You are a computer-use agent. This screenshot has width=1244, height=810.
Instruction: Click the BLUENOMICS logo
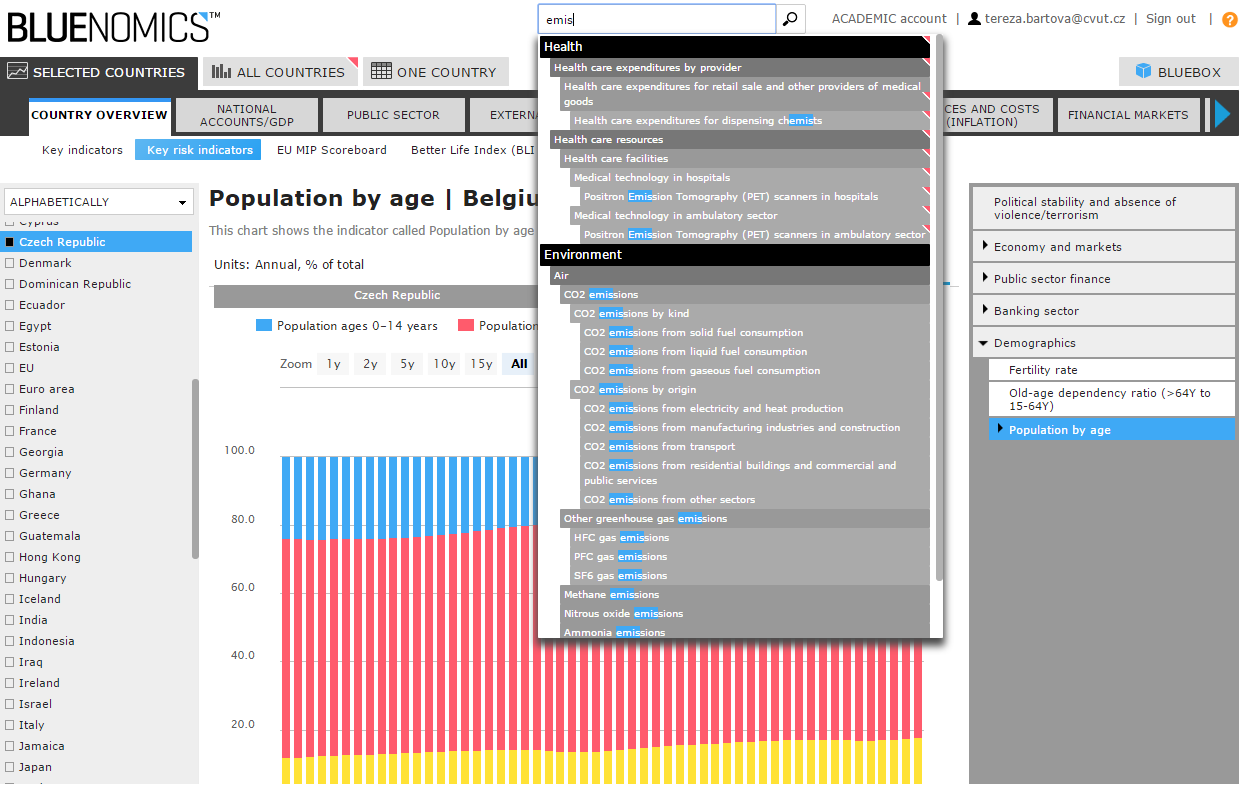[x=114, y=25]
